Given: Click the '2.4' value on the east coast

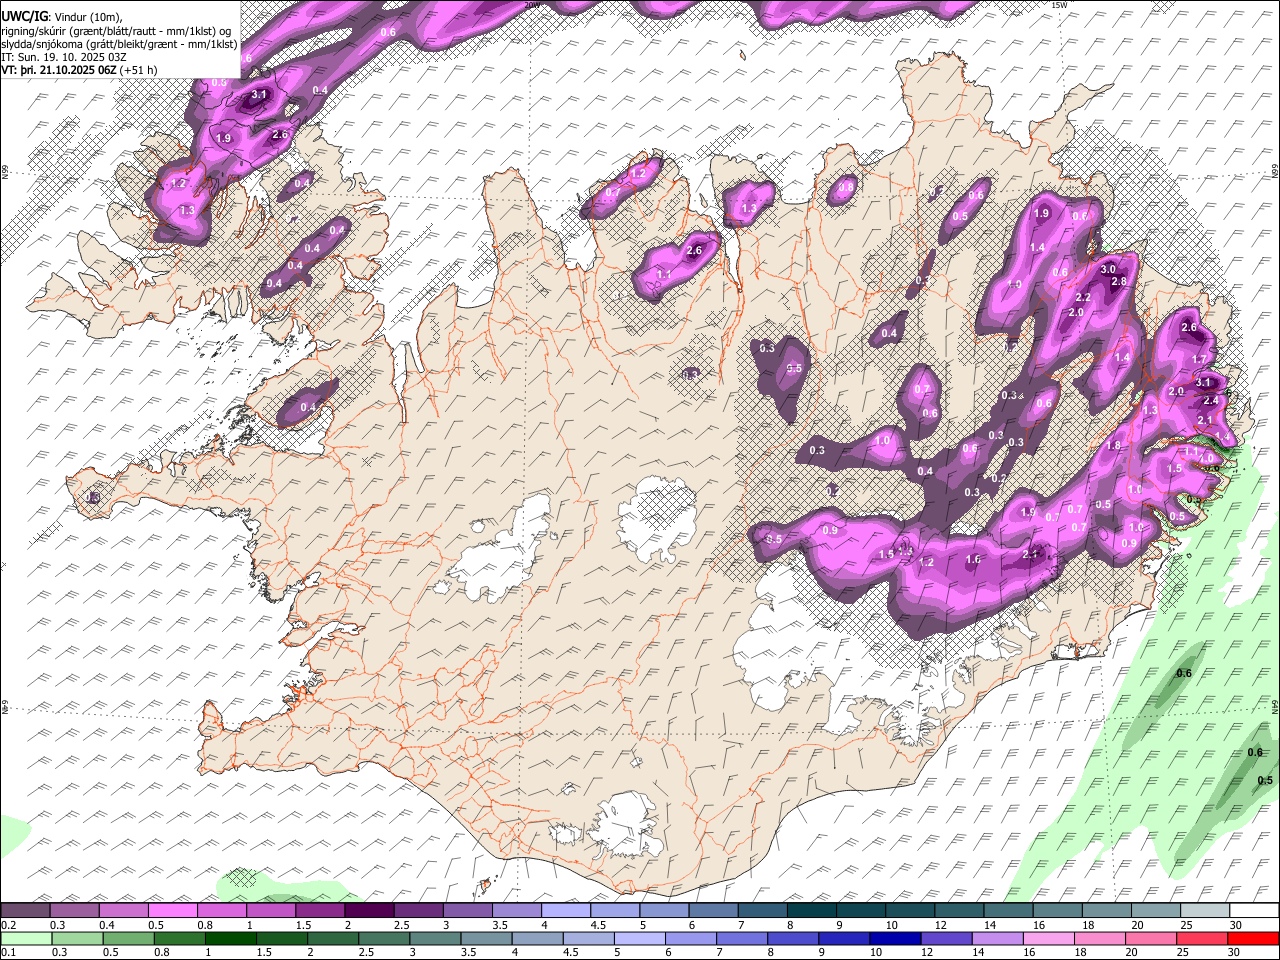Looking at the screenshot, I should pos(1210,401).
